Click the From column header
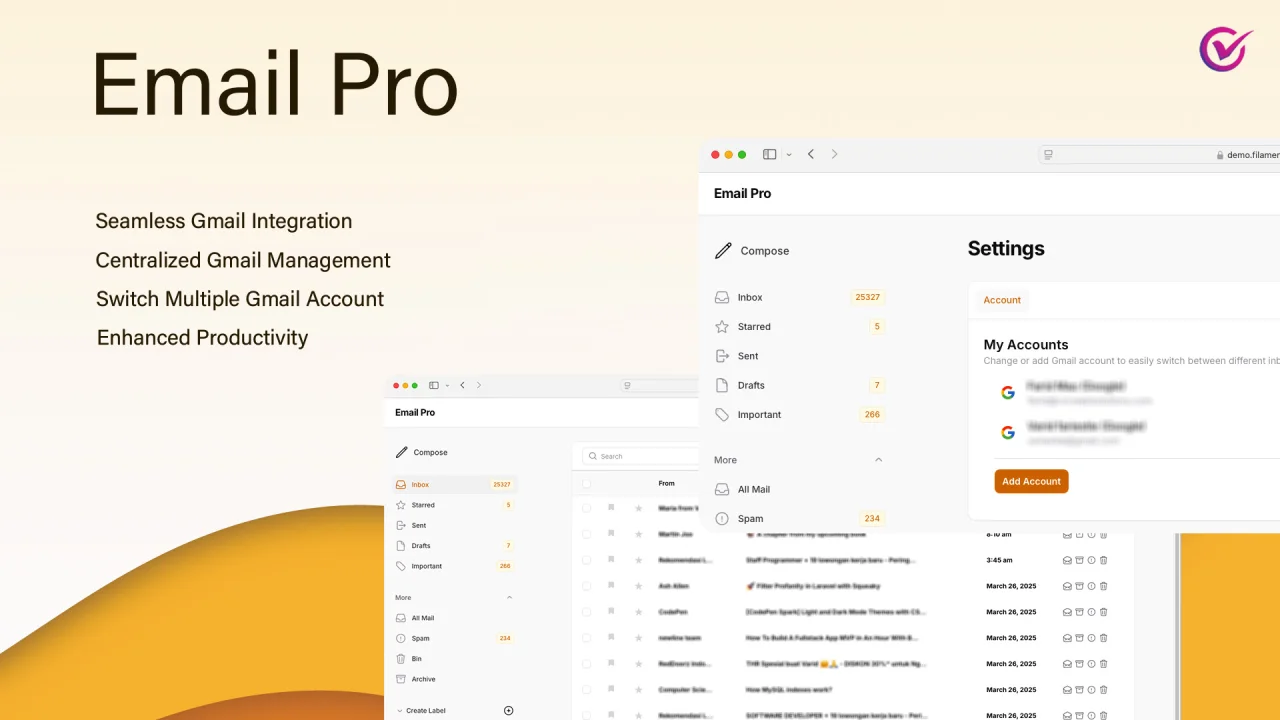Image resolution: width=1280 pixels, height=720 pixels. 666,484
